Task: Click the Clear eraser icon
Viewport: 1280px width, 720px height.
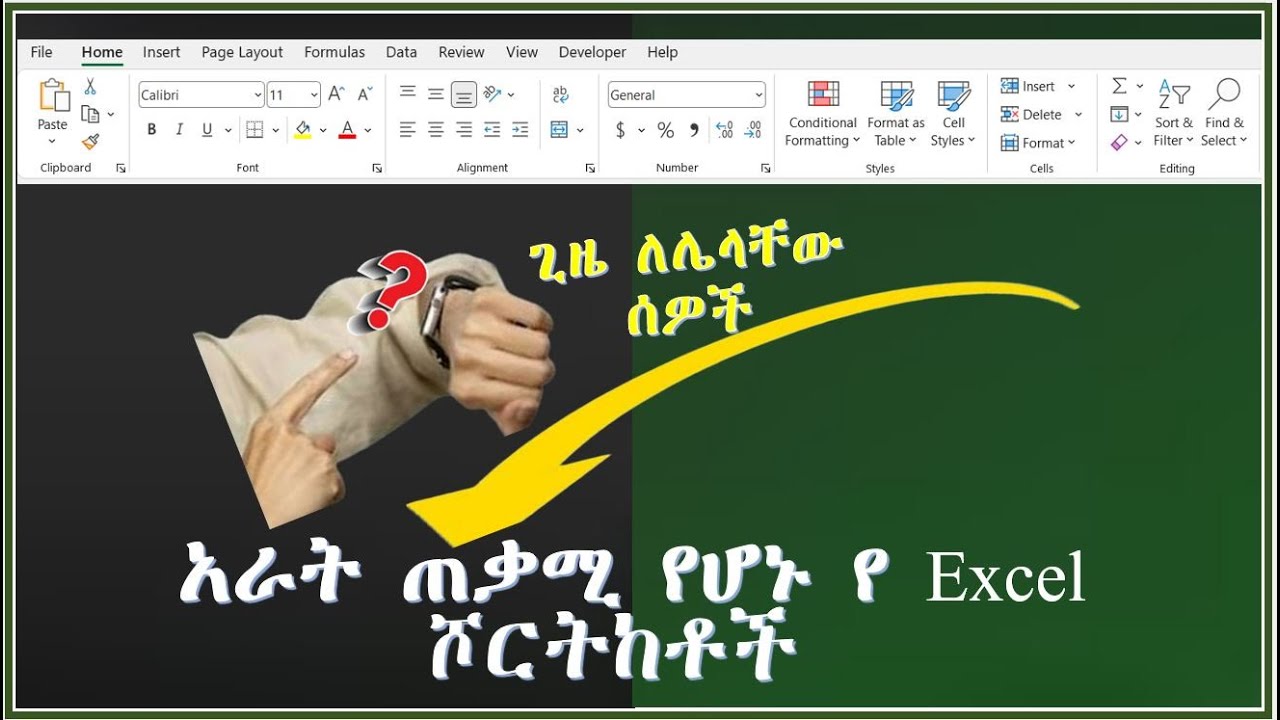Action: [1120, 143]
